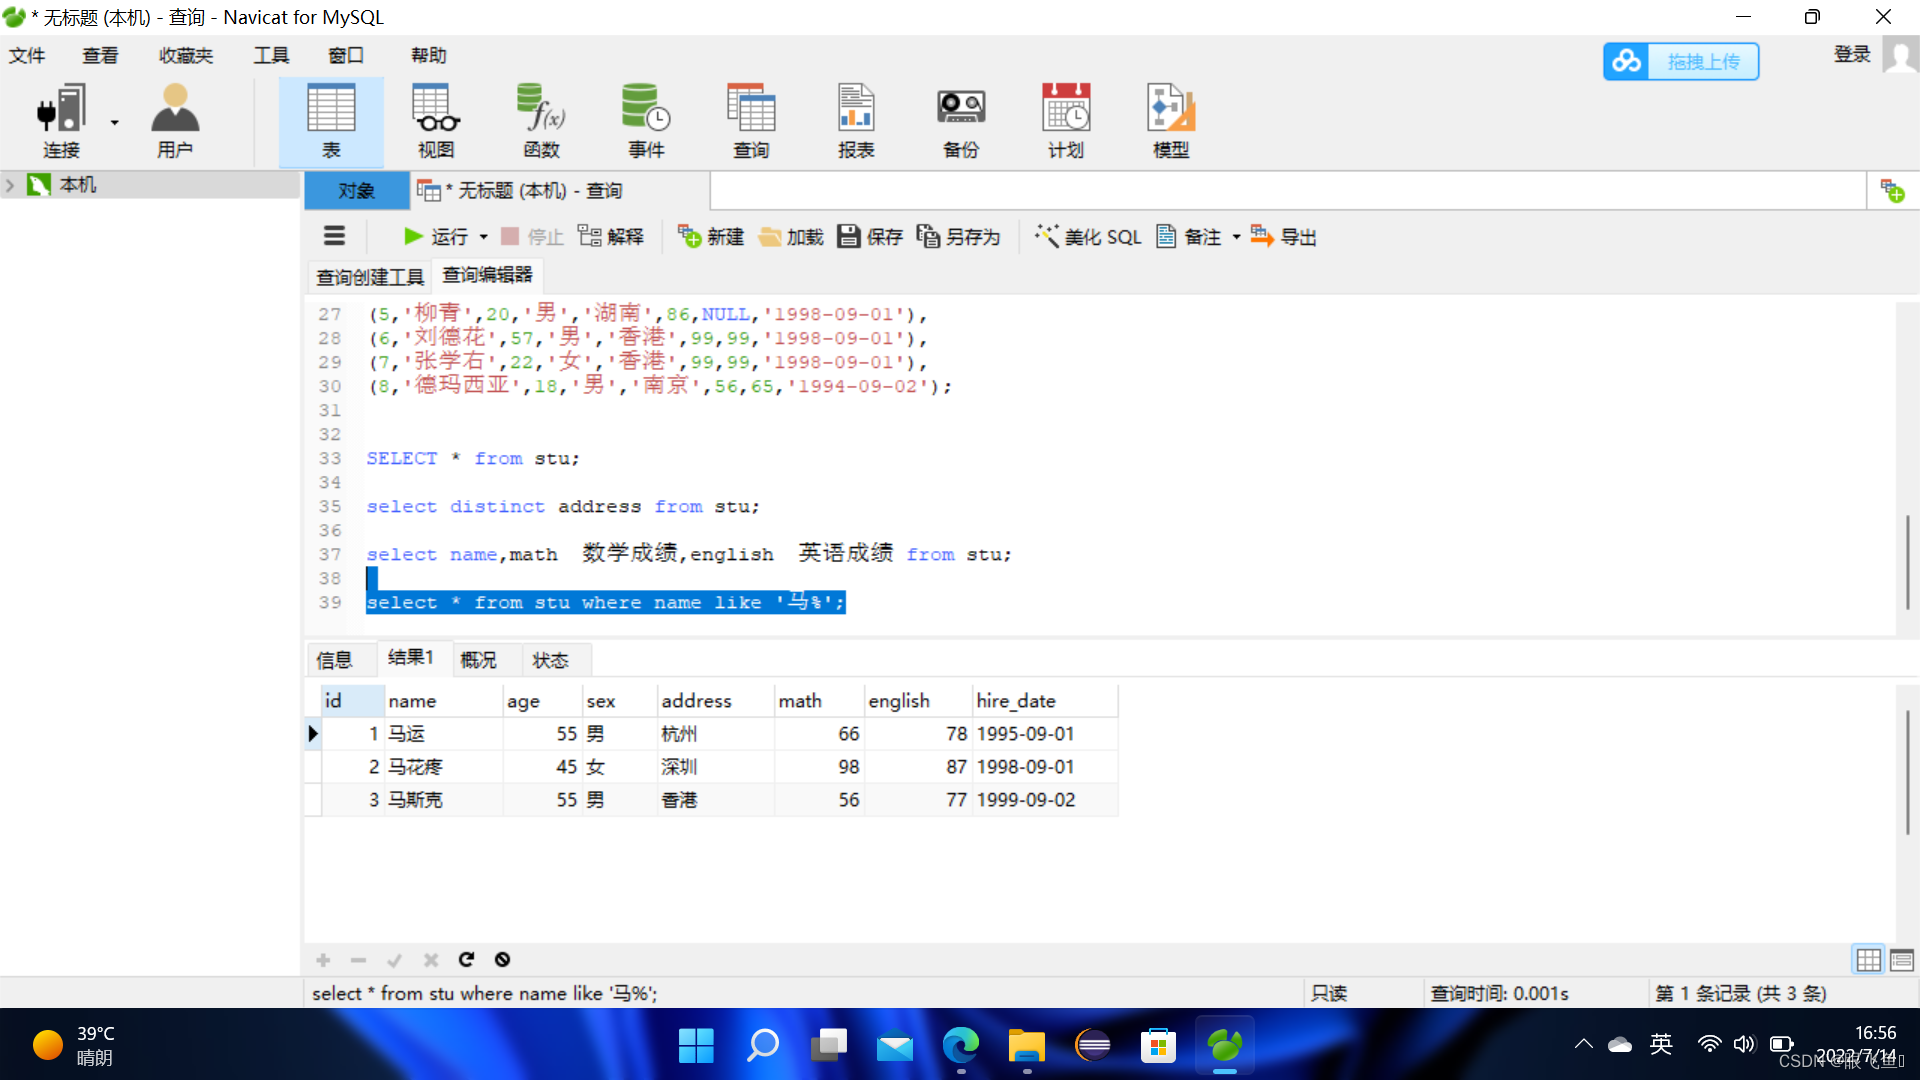Click the Login (登录) link

coord(1852,55)
